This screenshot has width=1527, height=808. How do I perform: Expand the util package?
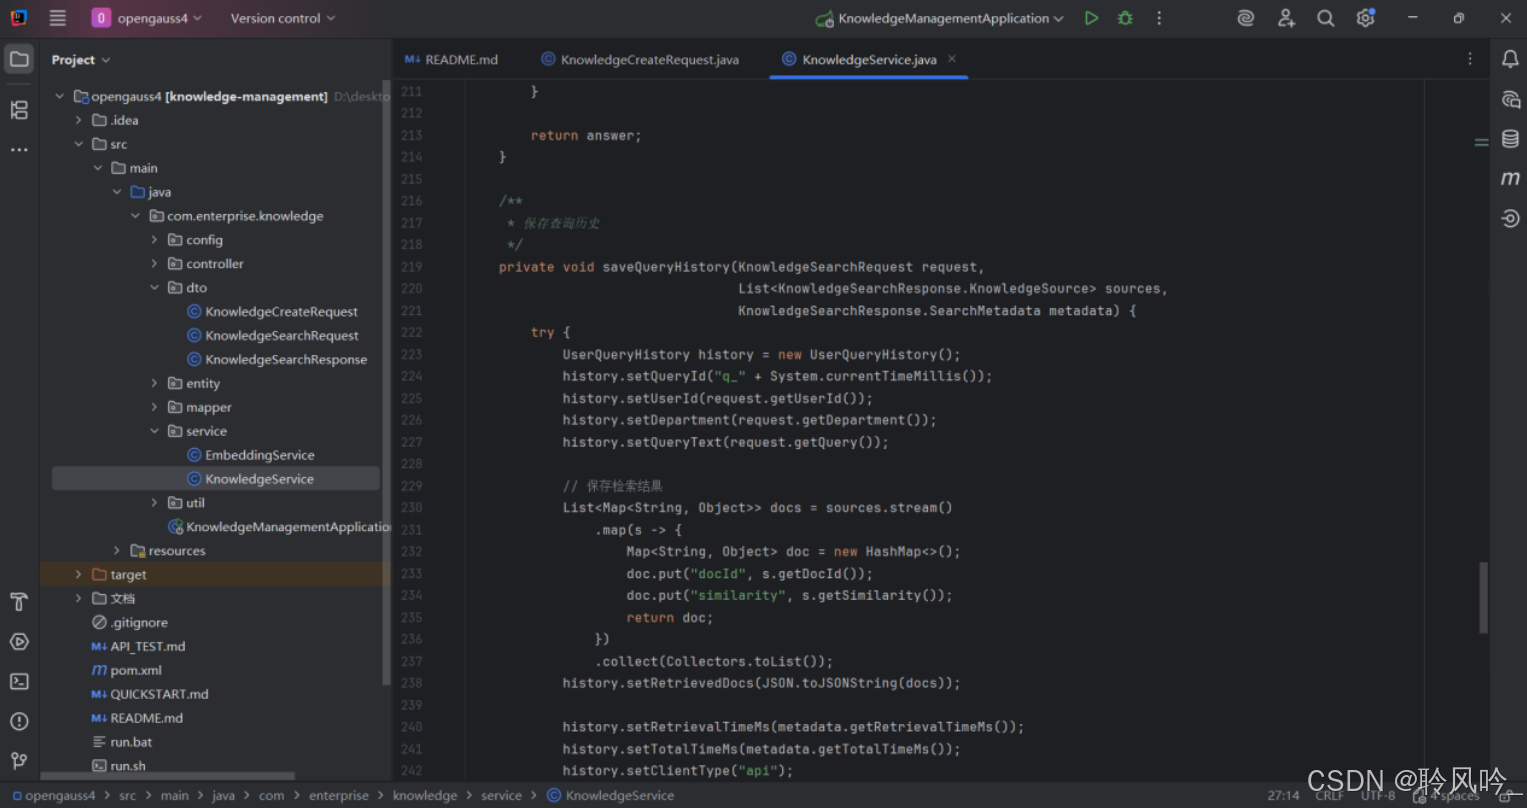[x=155, y=503]
